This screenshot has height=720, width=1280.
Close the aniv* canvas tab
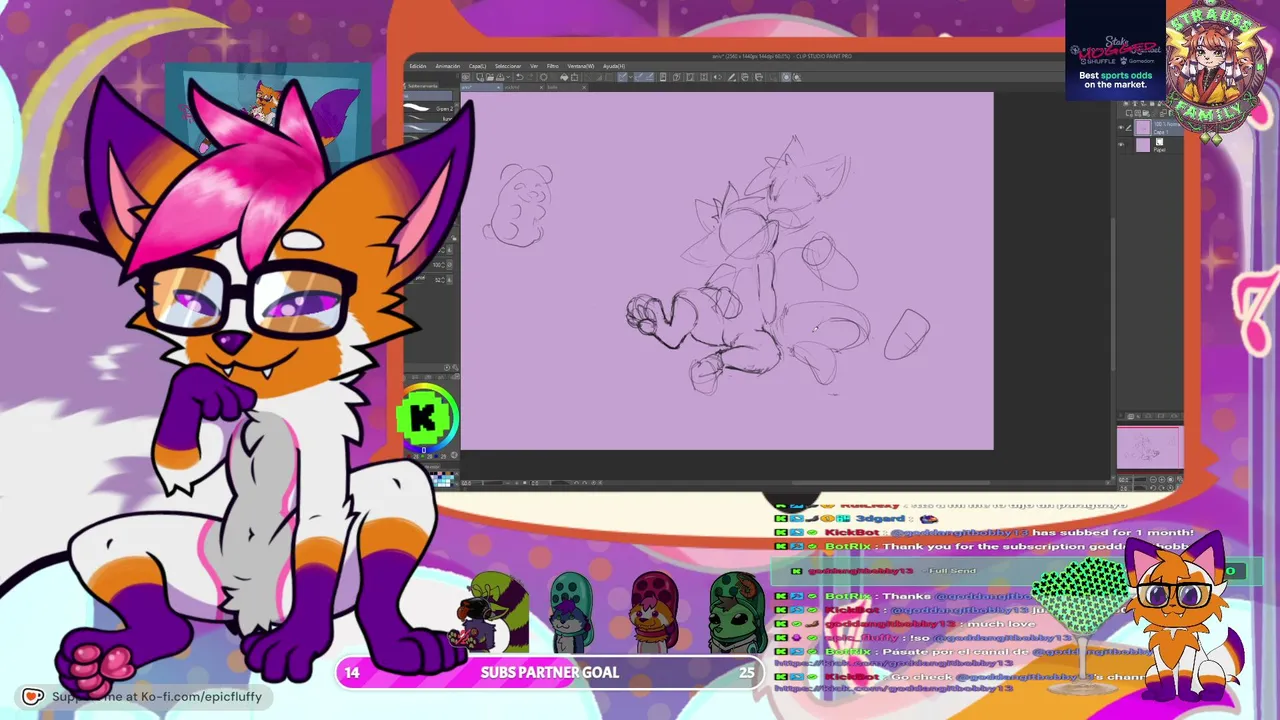pos(497,87)
